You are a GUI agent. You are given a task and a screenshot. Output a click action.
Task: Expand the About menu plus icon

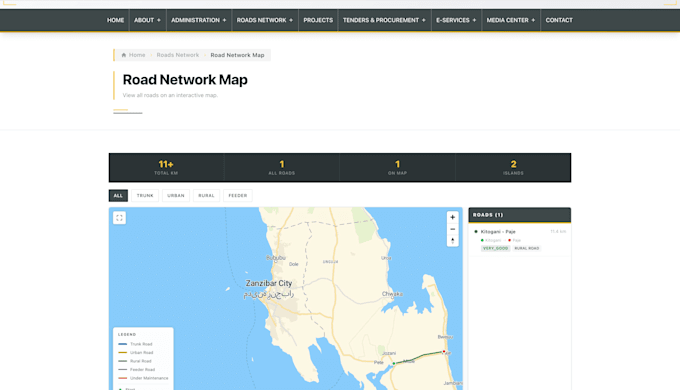tap(159, 20)
